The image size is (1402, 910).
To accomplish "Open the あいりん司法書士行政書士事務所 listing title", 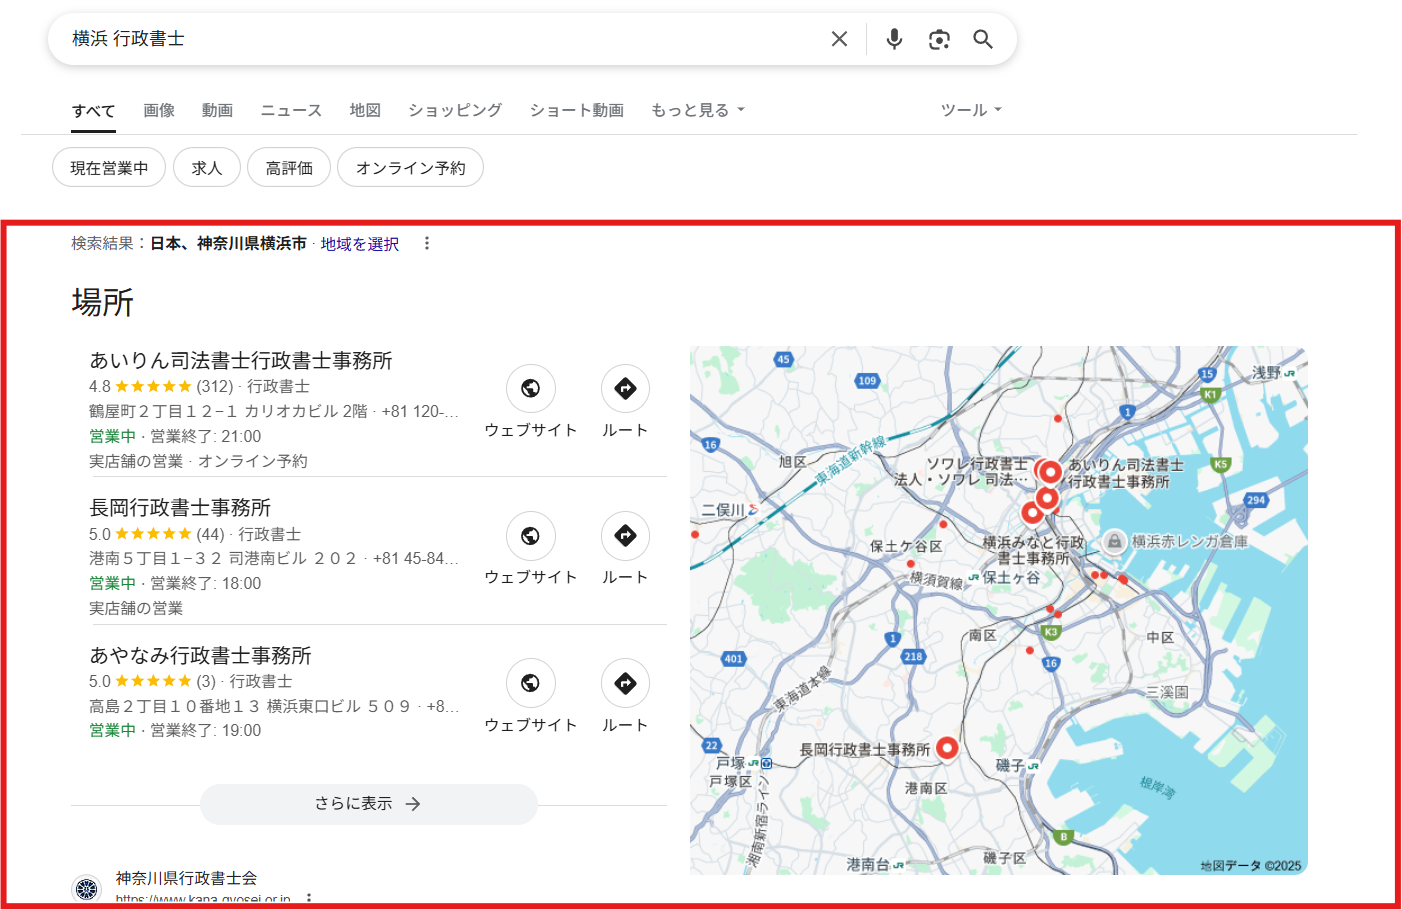I will [x=241, y=360].
